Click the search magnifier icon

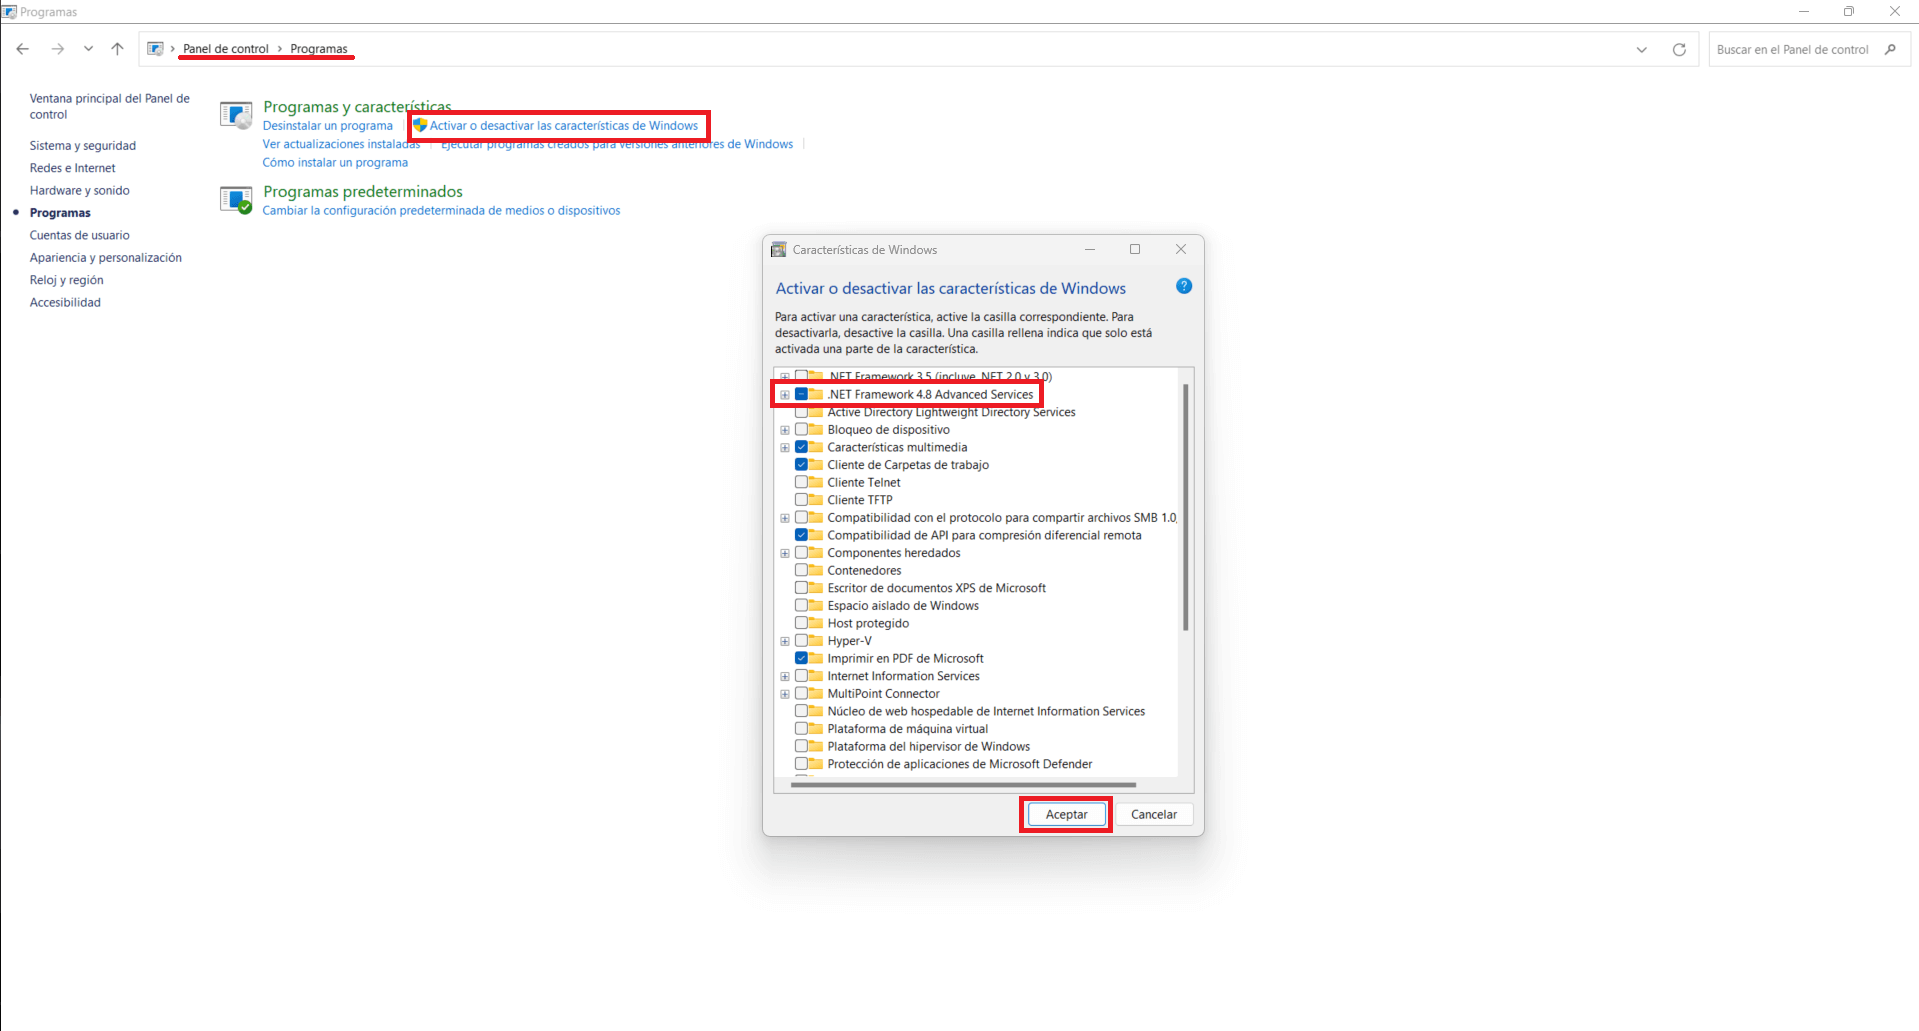[x=1890, y=49]
